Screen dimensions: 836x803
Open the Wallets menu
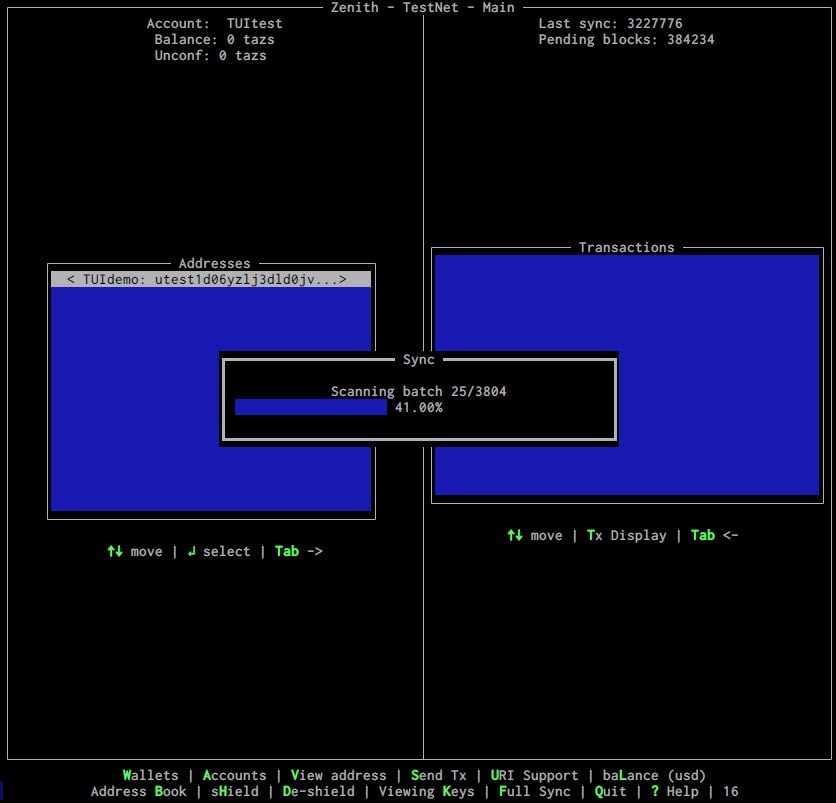point(150,775)
